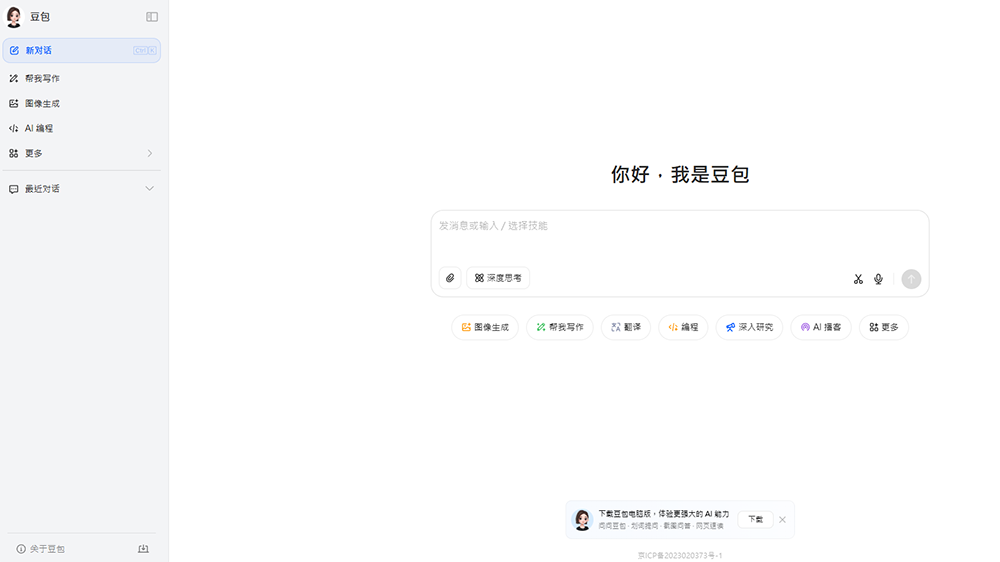Click the microphone voice input icon

[x=878, y=279]
